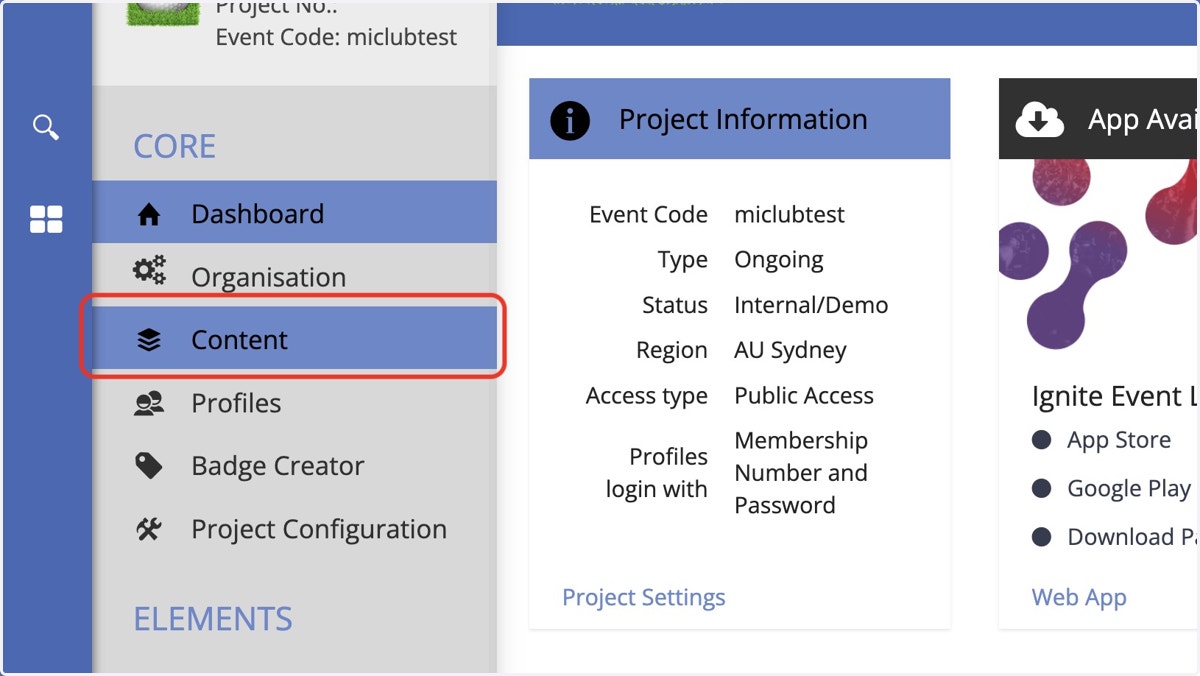This screenshot has width=1200, height=676.
Task: Click the 'AU Sydney' Region value
Action: tap(790, 351)
